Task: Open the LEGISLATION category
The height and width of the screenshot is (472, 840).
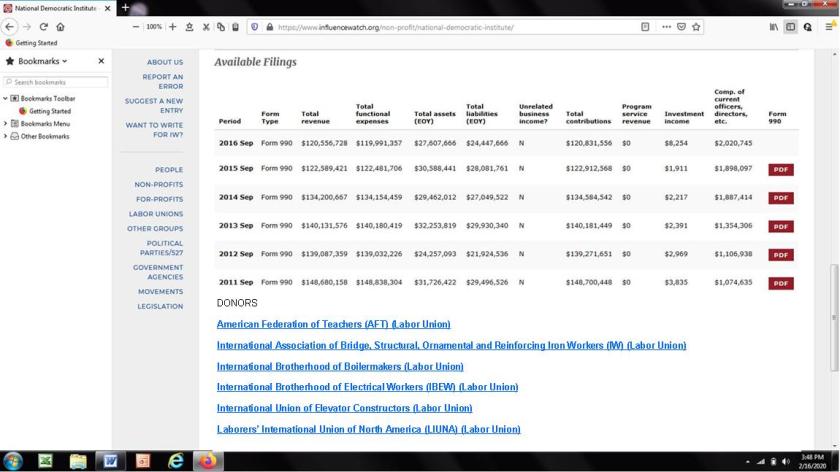Action: (x=160, y=306)
